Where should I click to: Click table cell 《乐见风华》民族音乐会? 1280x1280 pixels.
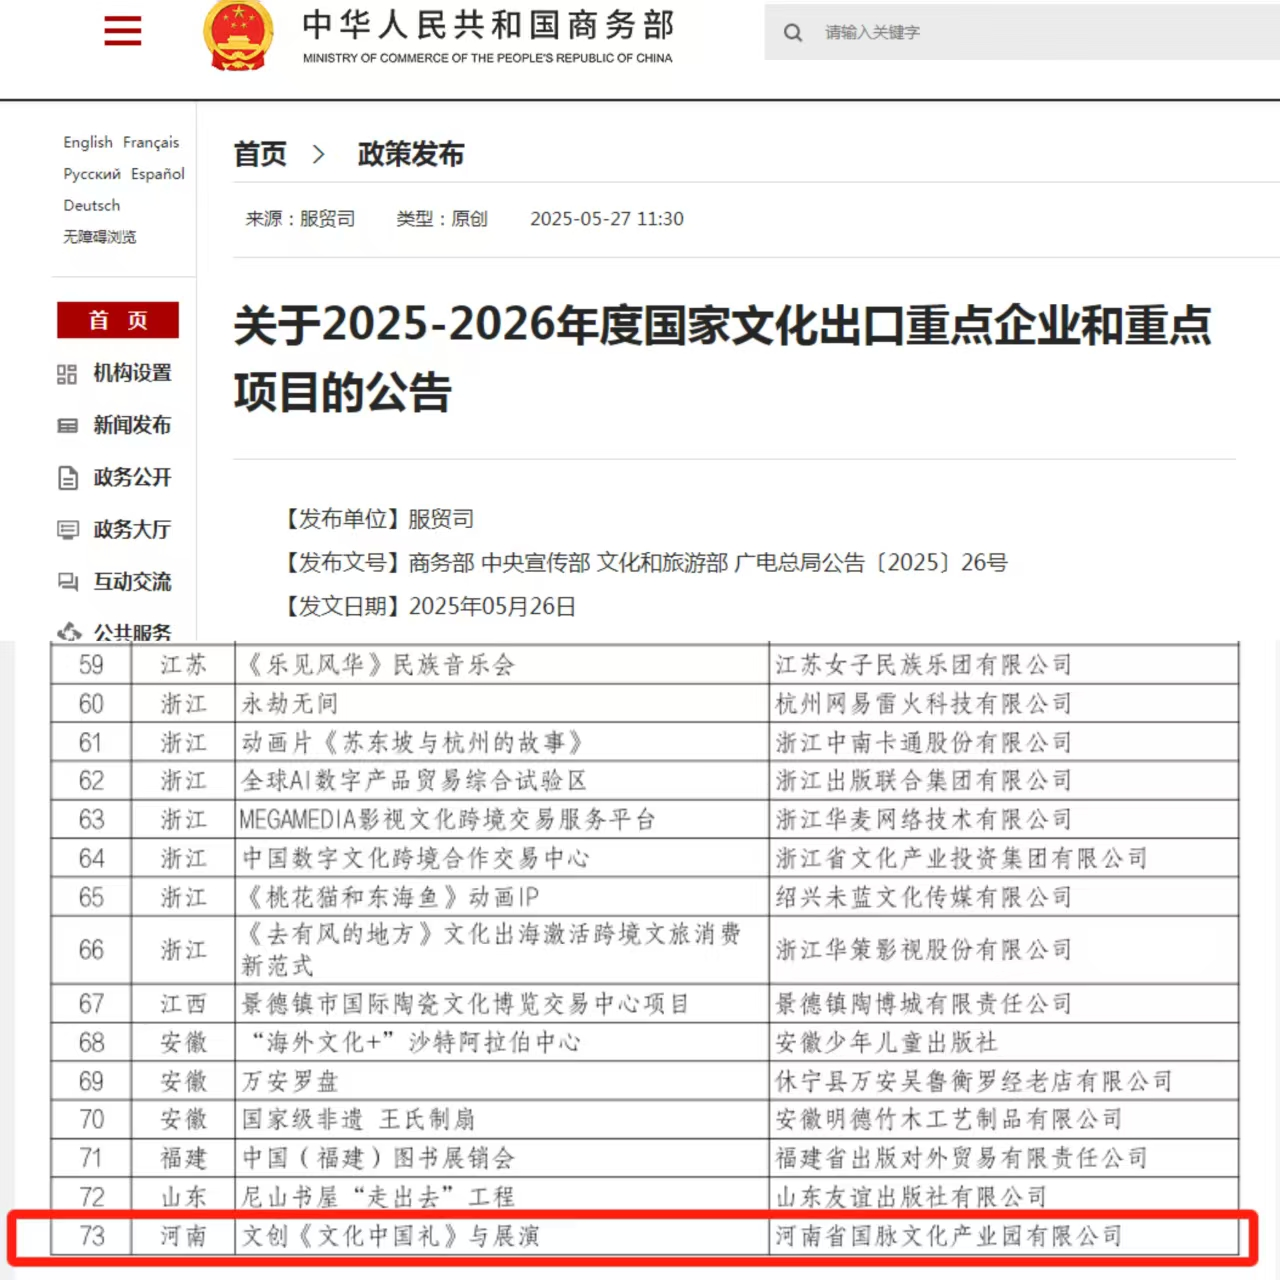point(502,665)
